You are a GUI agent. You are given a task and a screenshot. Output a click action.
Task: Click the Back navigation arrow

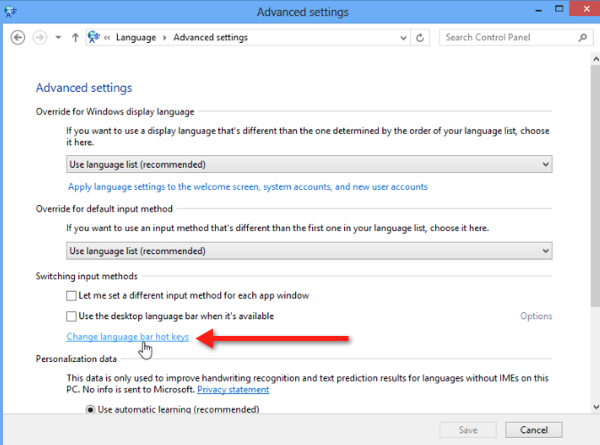click(18, 37)
